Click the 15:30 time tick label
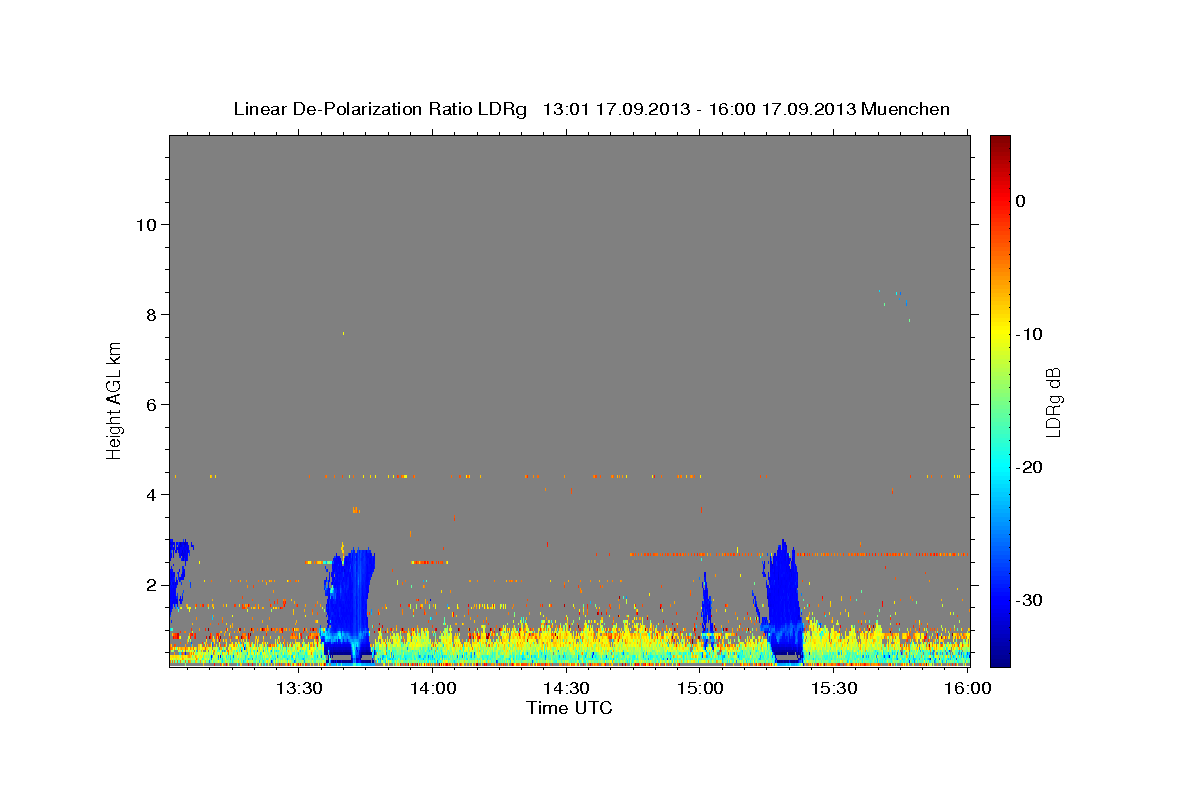Image resolution: width=1200 pixels, height=800 pixels. click(834, 688)
